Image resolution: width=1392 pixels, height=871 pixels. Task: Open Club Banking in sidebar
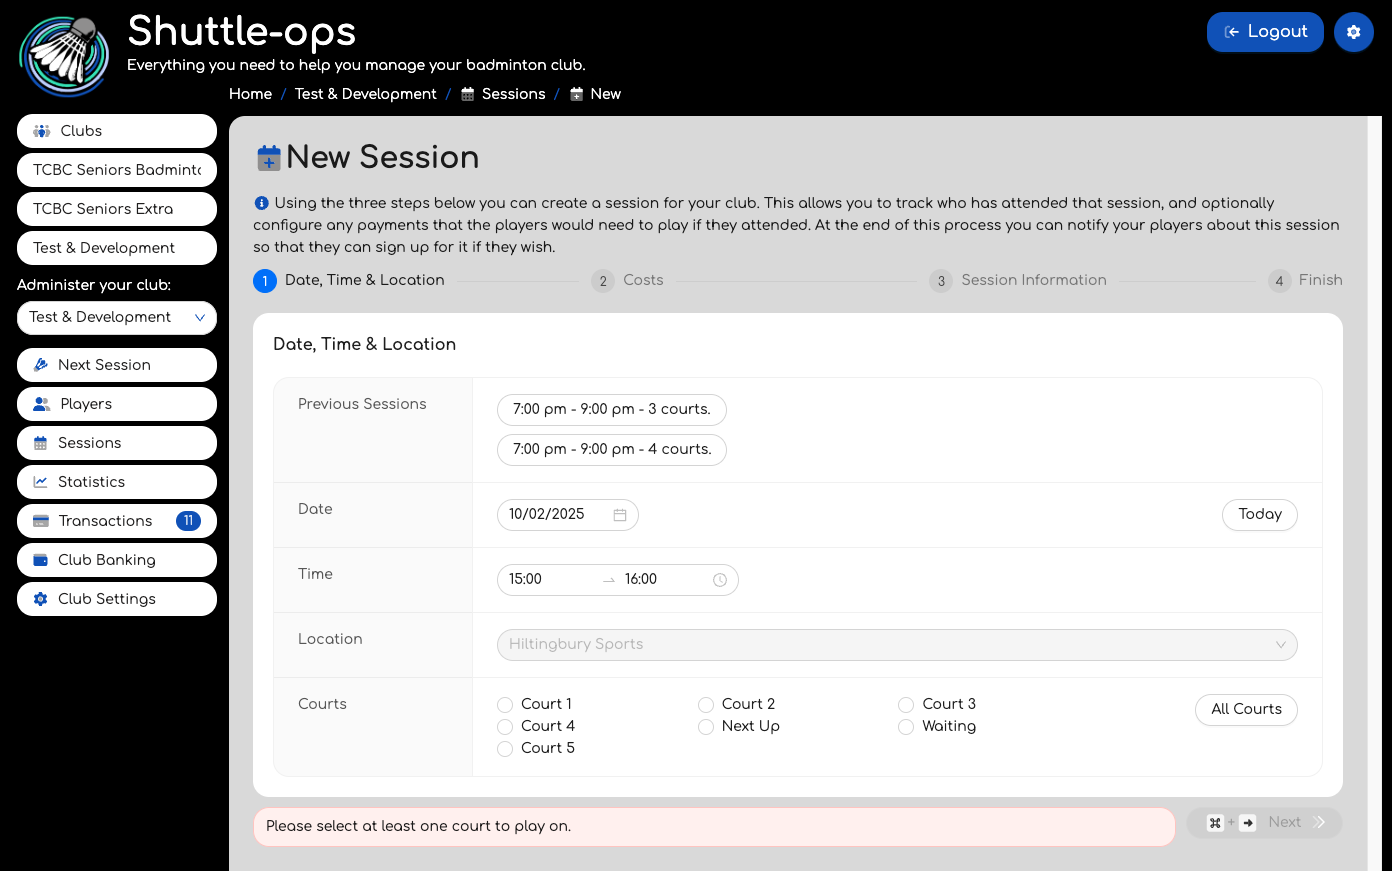click(117, 560)
